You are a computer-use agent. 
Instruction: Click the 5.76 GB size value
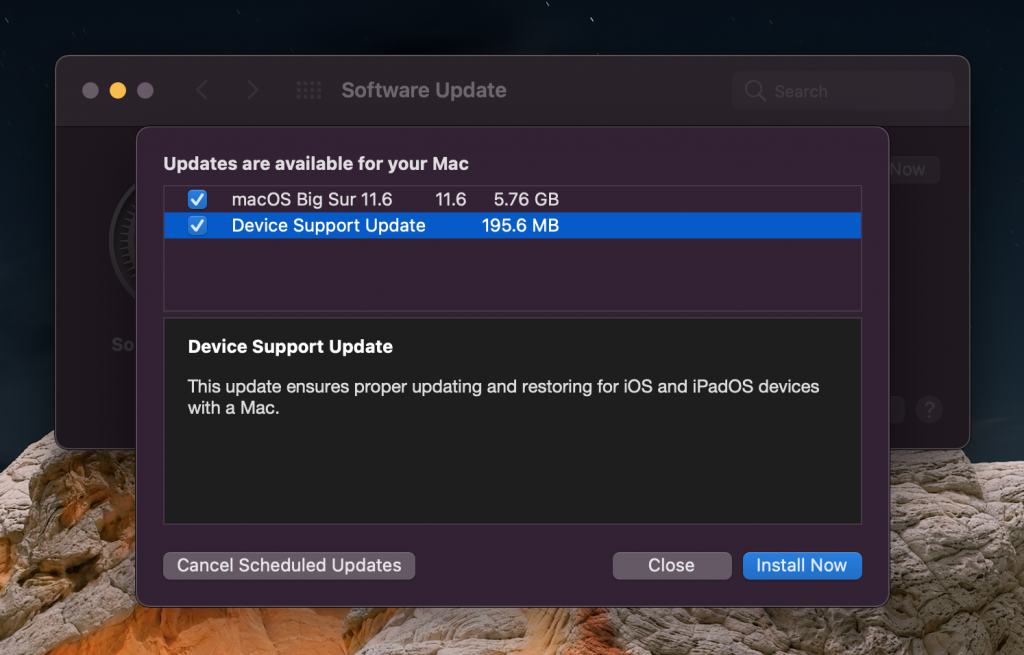[x=526, y=199]
